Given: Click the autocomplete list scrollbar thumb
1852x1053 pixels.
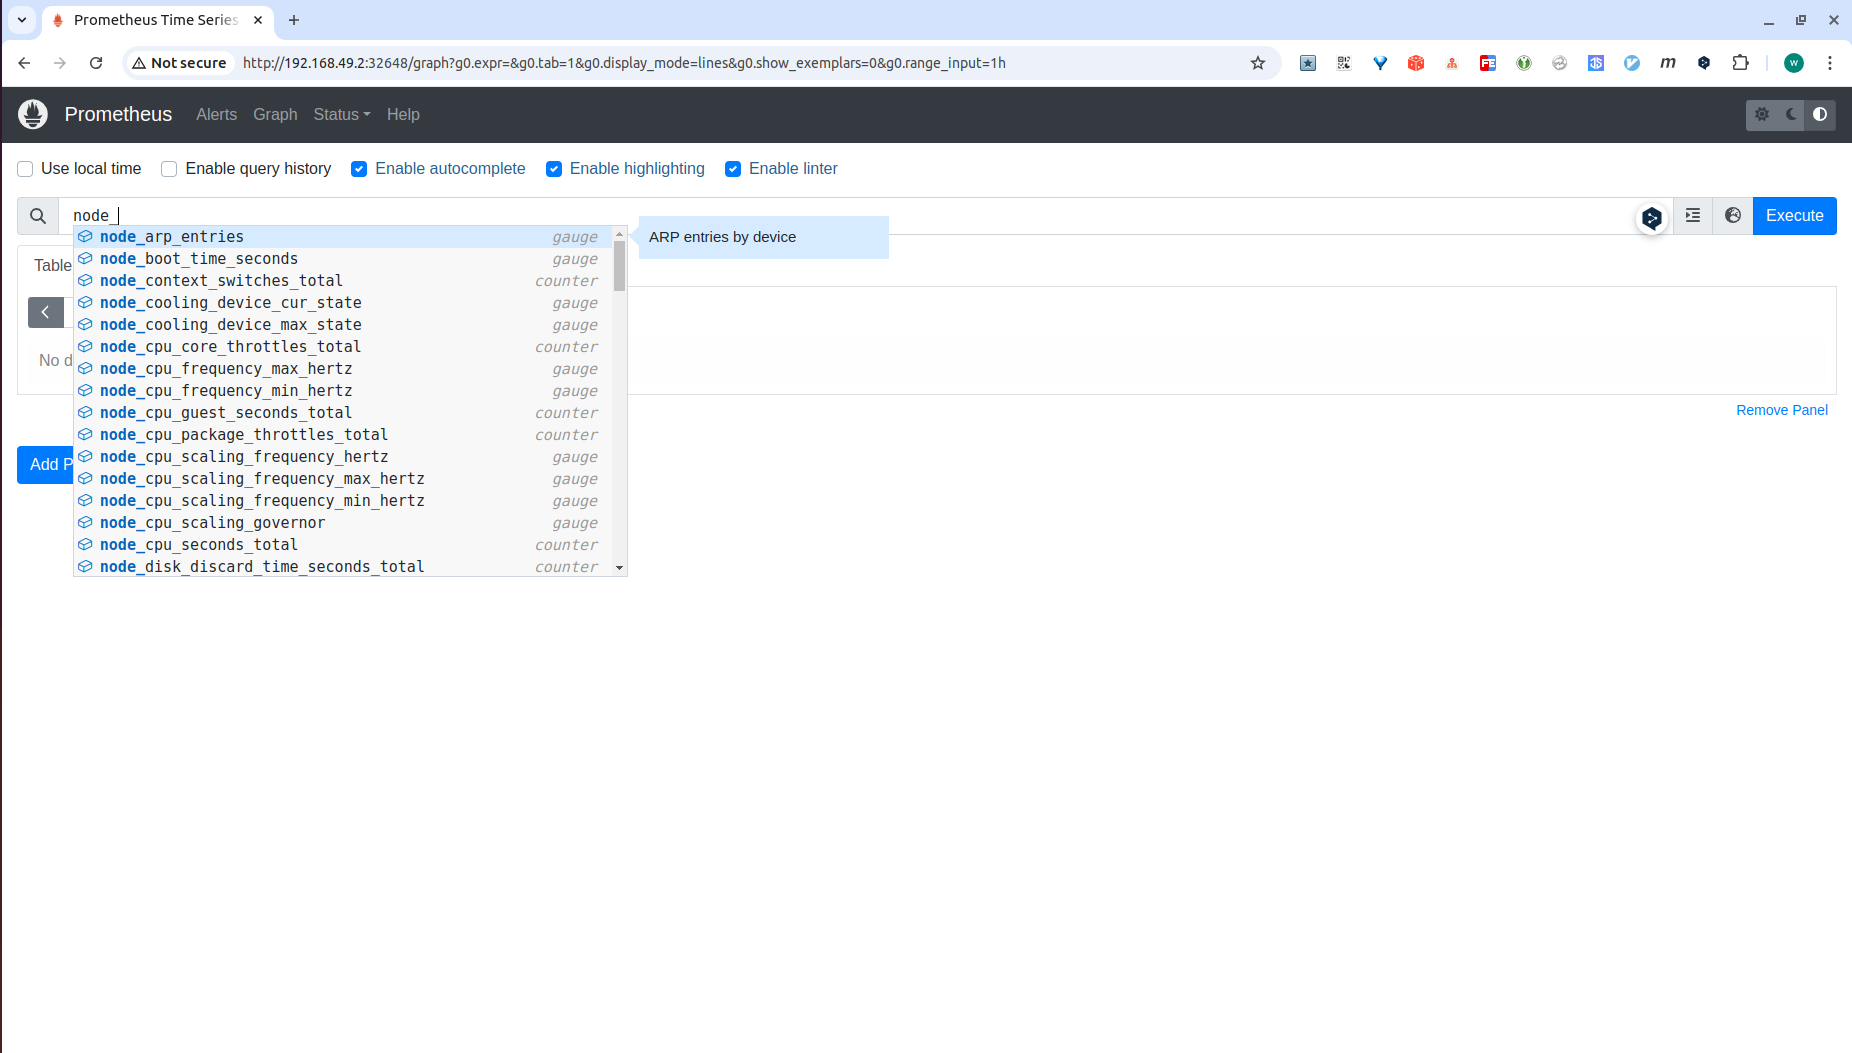Looking at the screenshot, I should click(620, 266).
